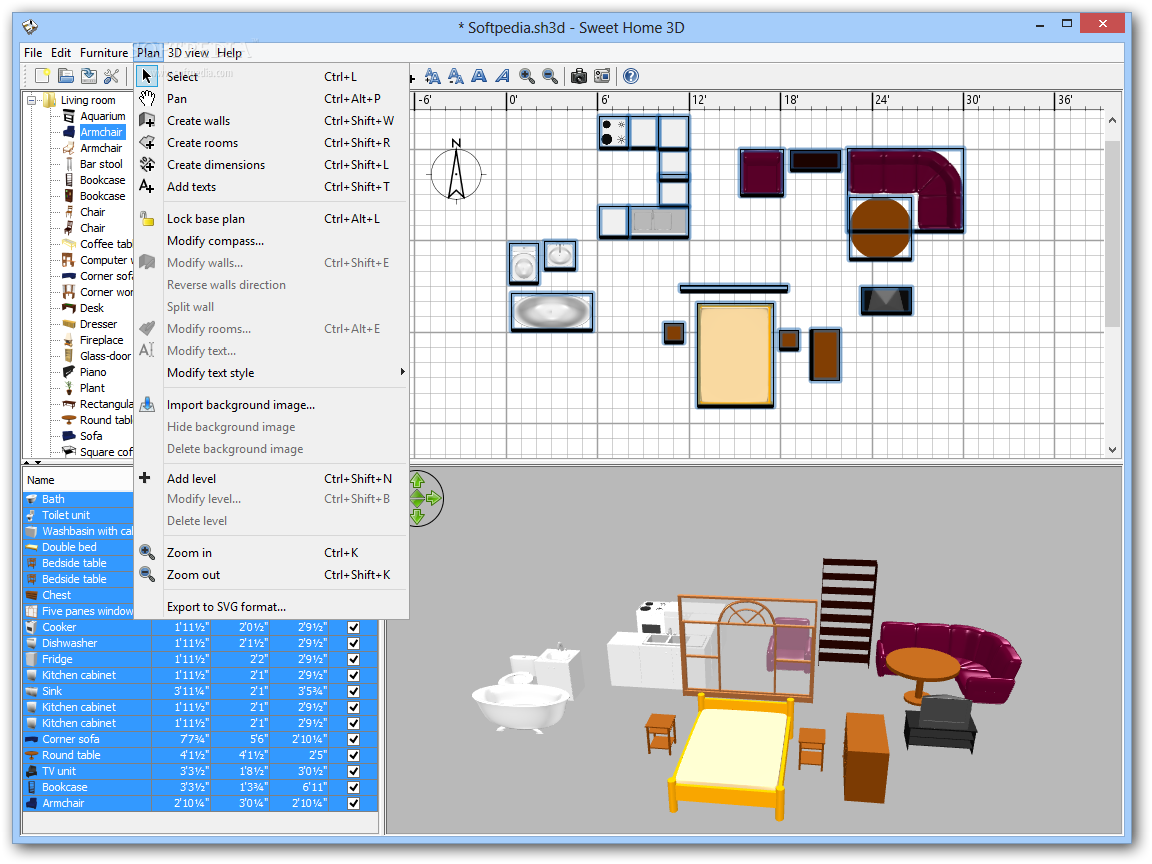The width and height of the screenshot is (1152, 864).
Task: Click the compass rose on plan
Action: click(x=456, y=171)
